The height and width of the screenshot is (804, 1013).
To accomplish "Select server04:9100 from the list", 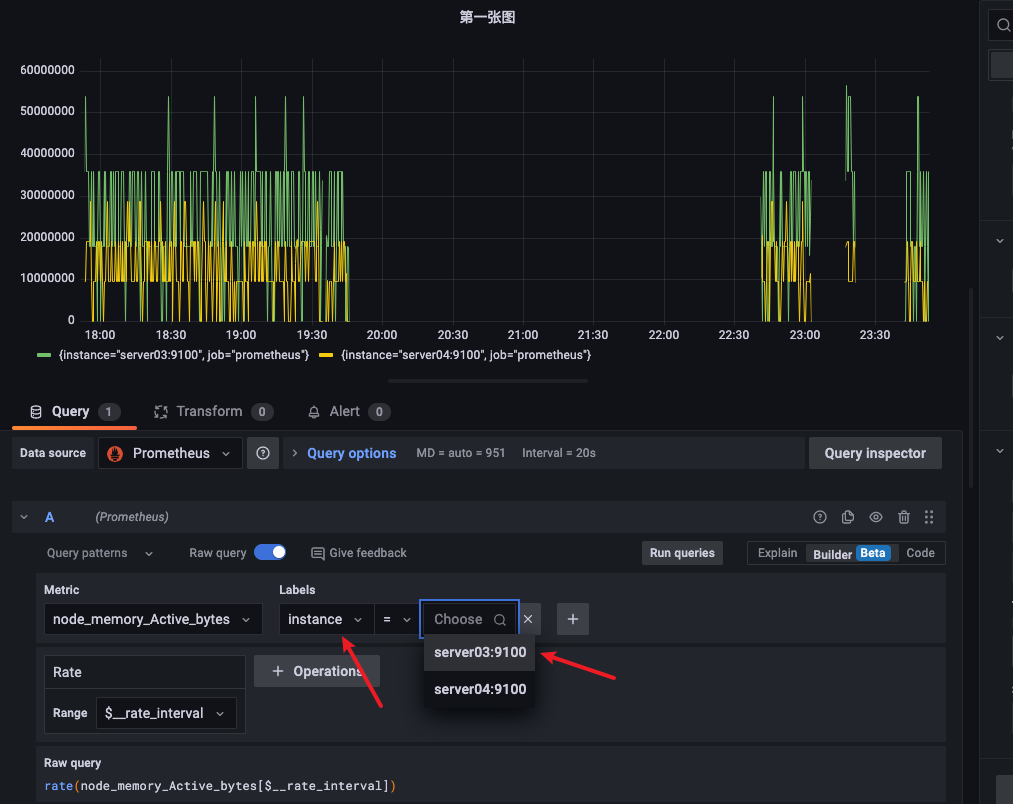I will pyautogui.click(x=479, y=690).
